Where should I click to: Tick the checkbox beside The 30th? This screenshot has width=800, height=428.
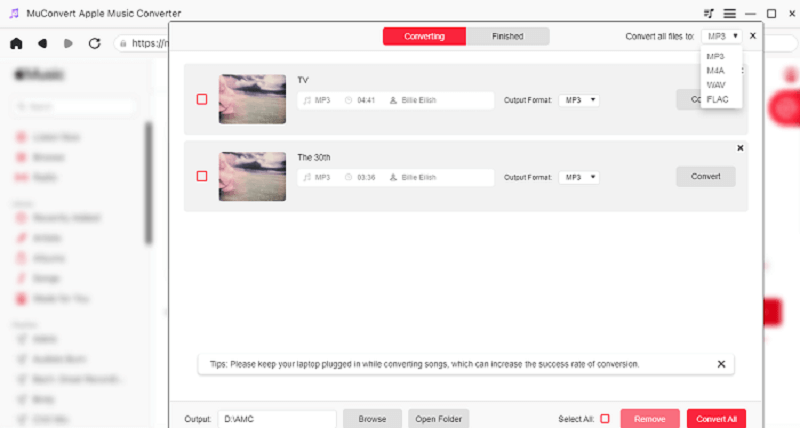pyautogui.click(x=202, y=176)
